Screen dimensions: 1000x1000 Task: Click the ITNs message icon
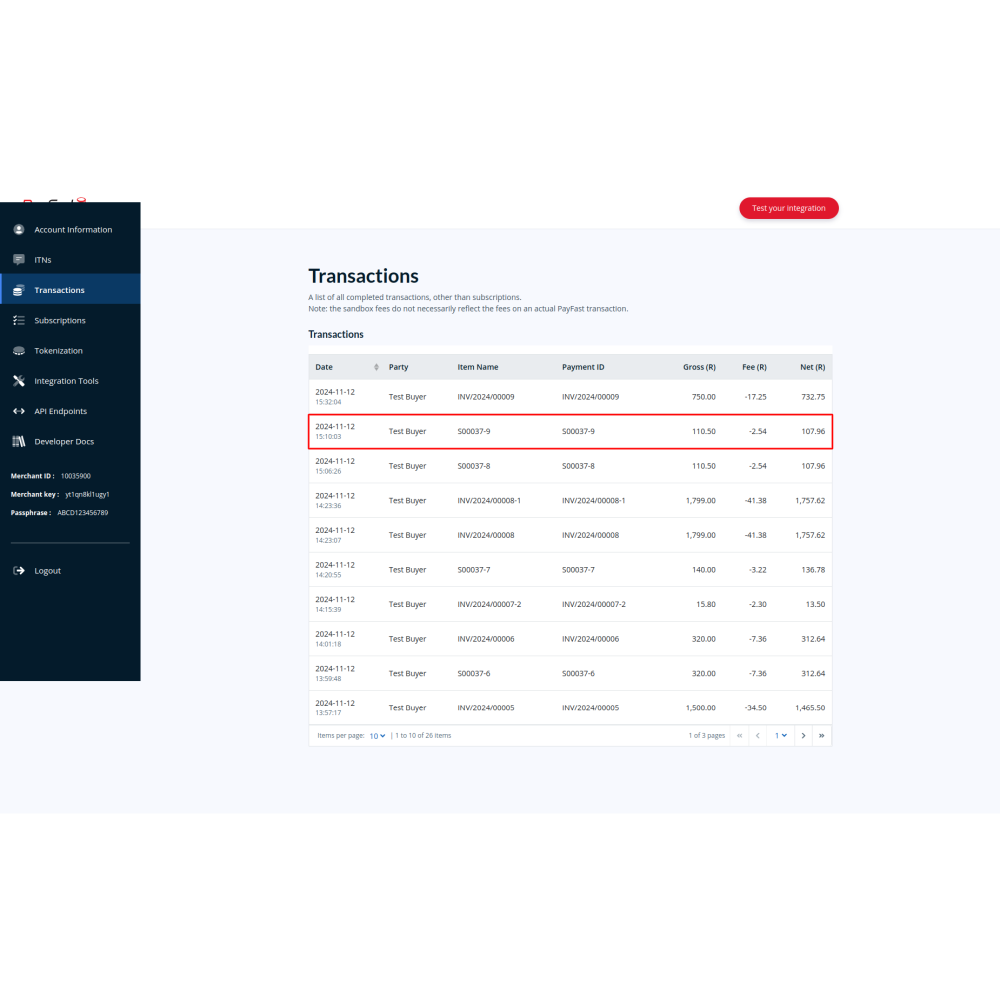[18, 260]
